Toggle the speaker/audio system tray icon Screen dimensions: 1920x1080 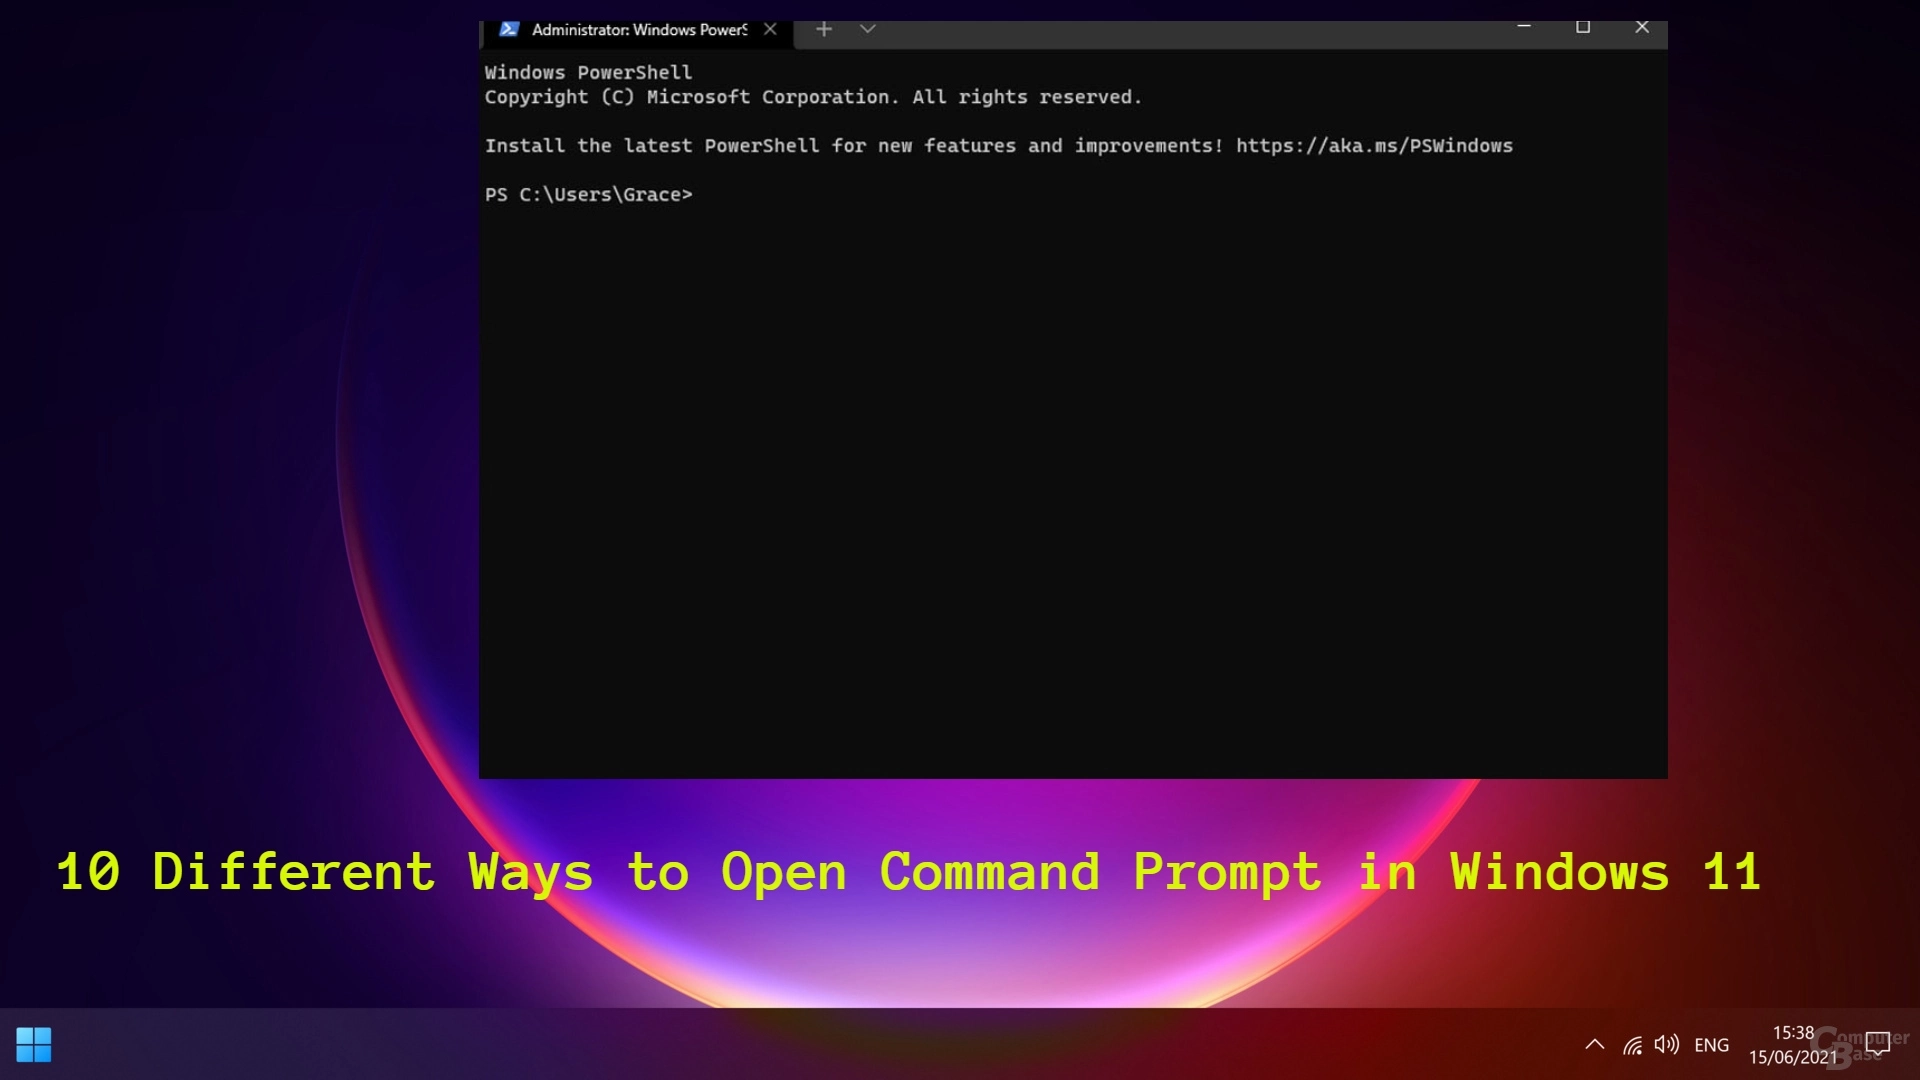click(1668, 1043)
